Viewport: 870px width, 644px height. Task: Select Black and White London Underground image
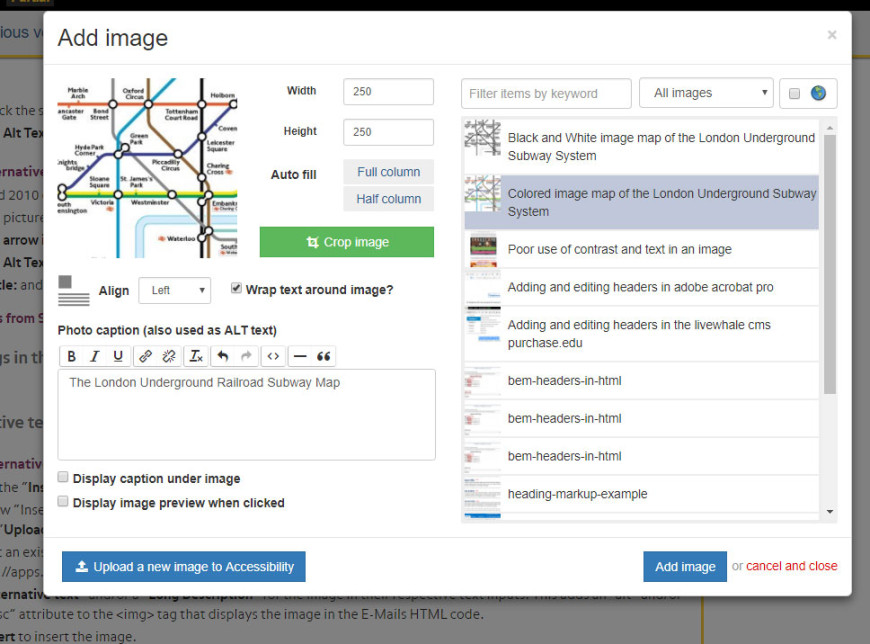(641, 146)
